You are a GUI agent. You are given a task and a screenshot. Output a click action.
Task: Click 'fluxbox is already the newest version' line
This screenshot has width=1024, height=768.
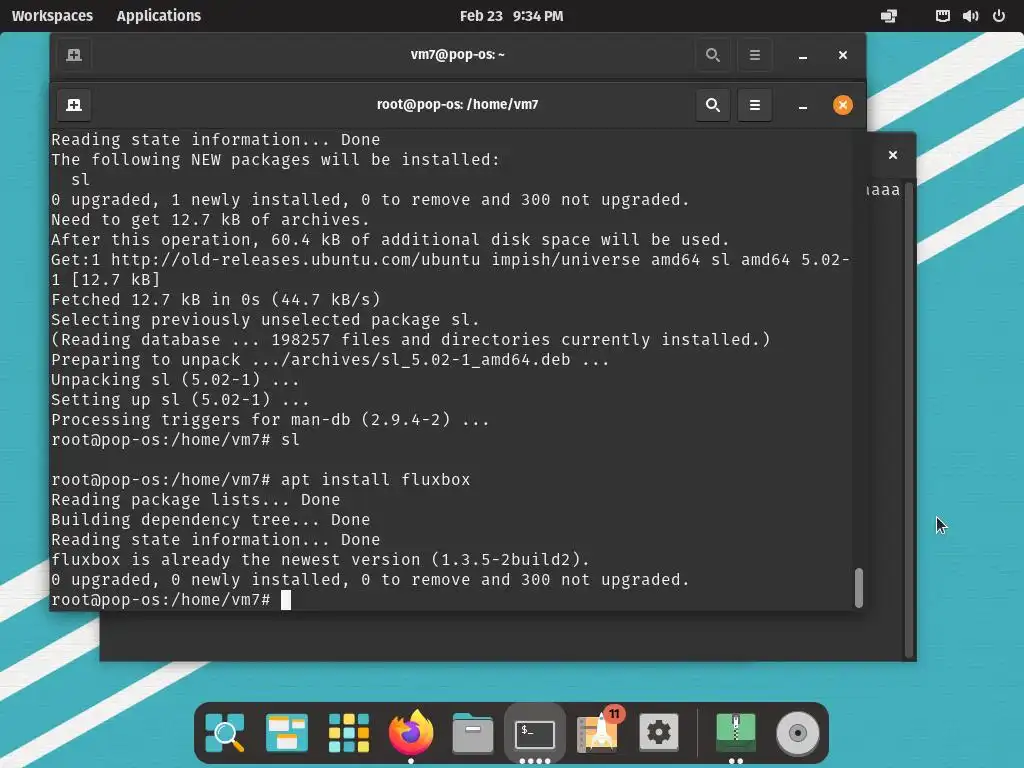click(x=321, y=560)
